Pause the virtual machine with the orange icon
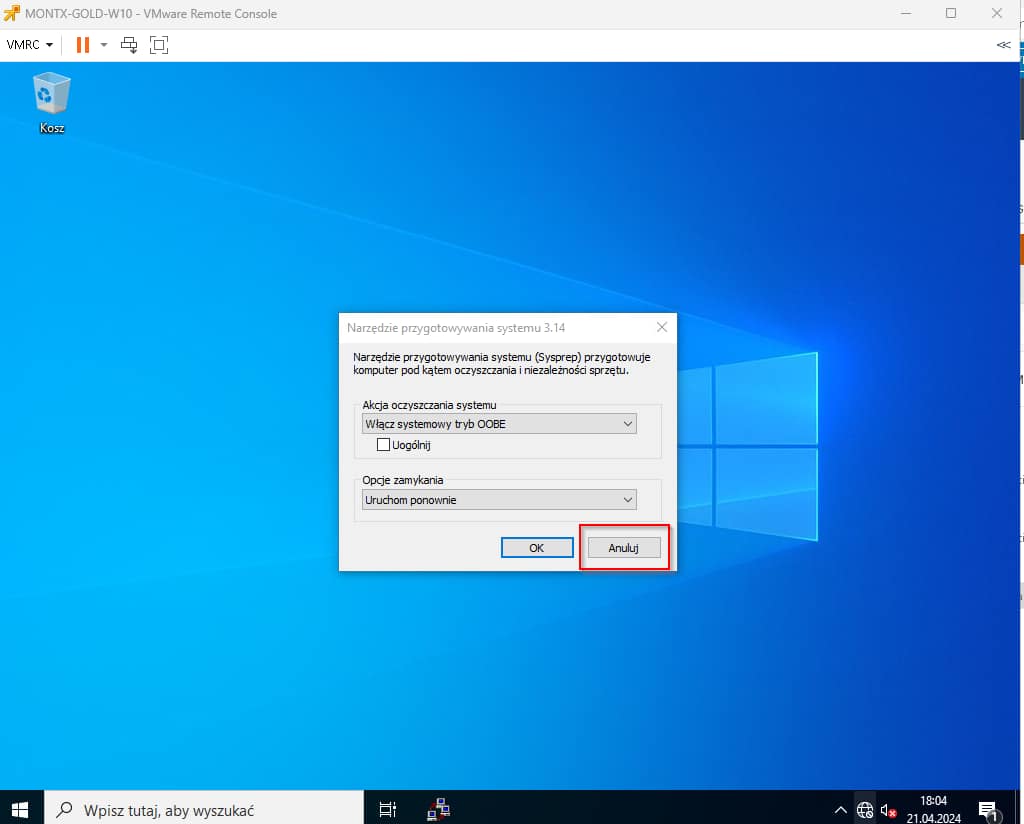Viewport: 1024px width, 824px height. point(82,44)
